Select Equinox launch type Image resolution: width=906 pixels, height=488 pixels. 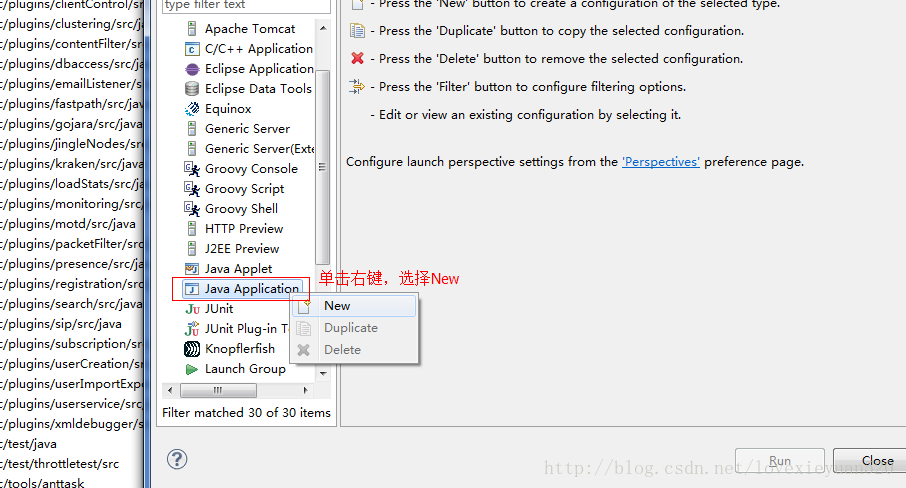click(228, 109)
